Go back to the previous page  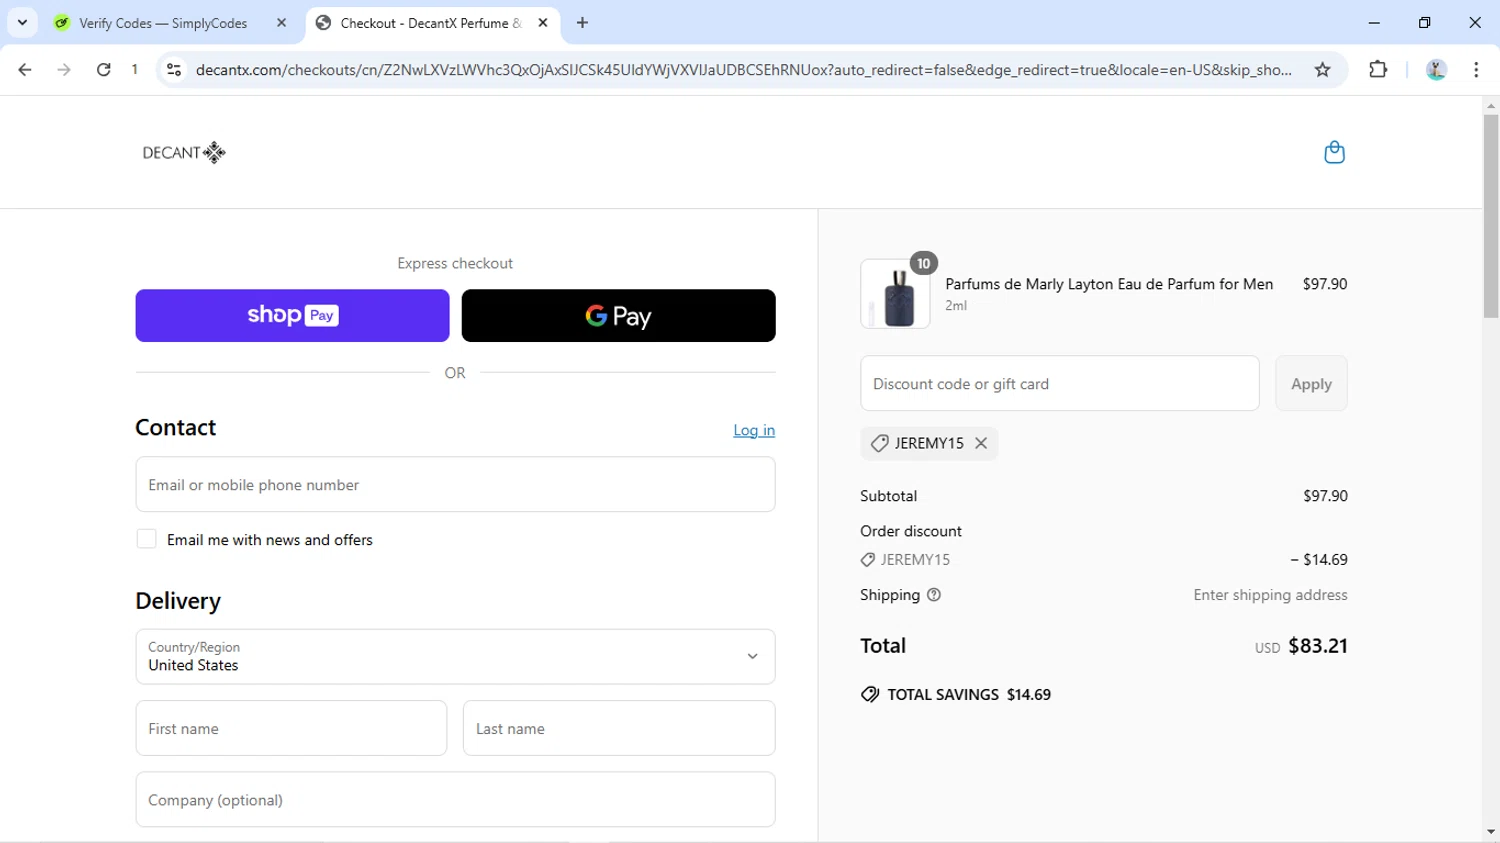25,70
